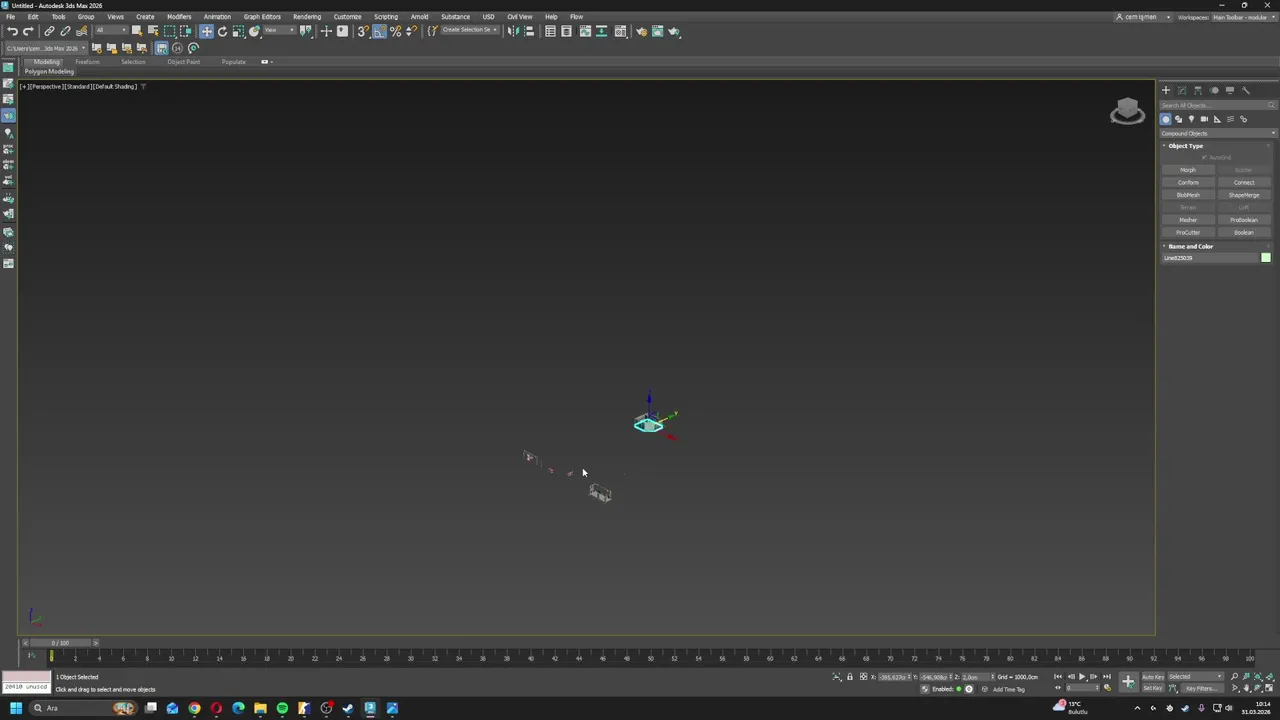Select the Helpers category icon
The height and width of the screenshot is (720, 1280).
(1217, 119)
